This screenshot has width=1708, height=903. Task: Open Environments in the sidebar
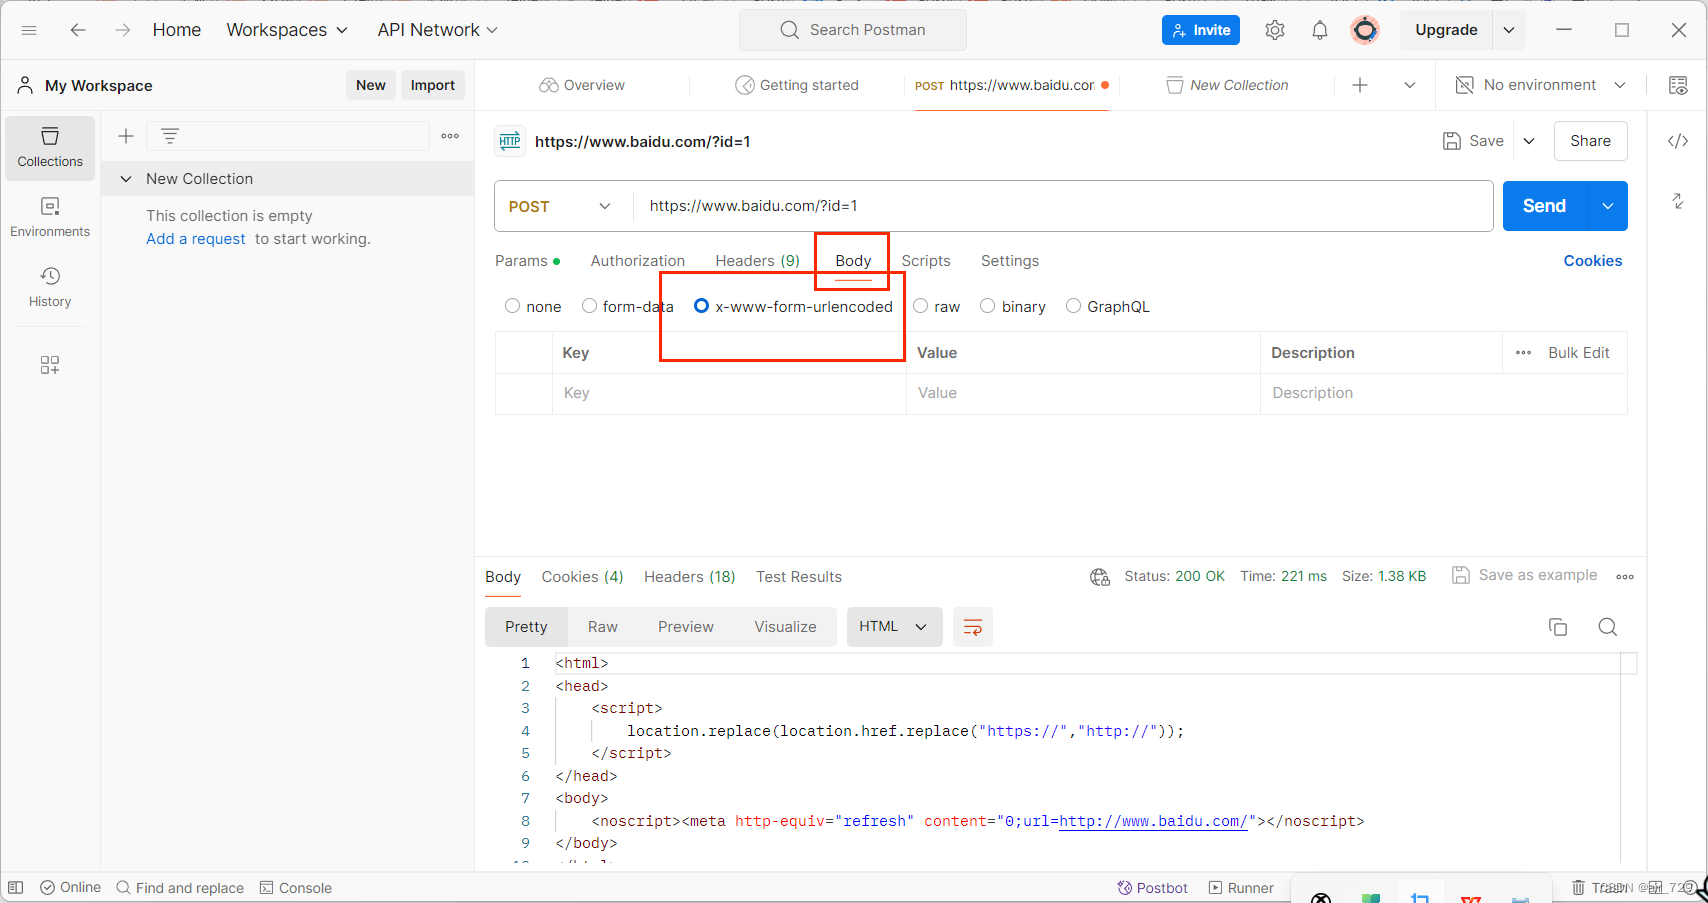pos(50,217)
